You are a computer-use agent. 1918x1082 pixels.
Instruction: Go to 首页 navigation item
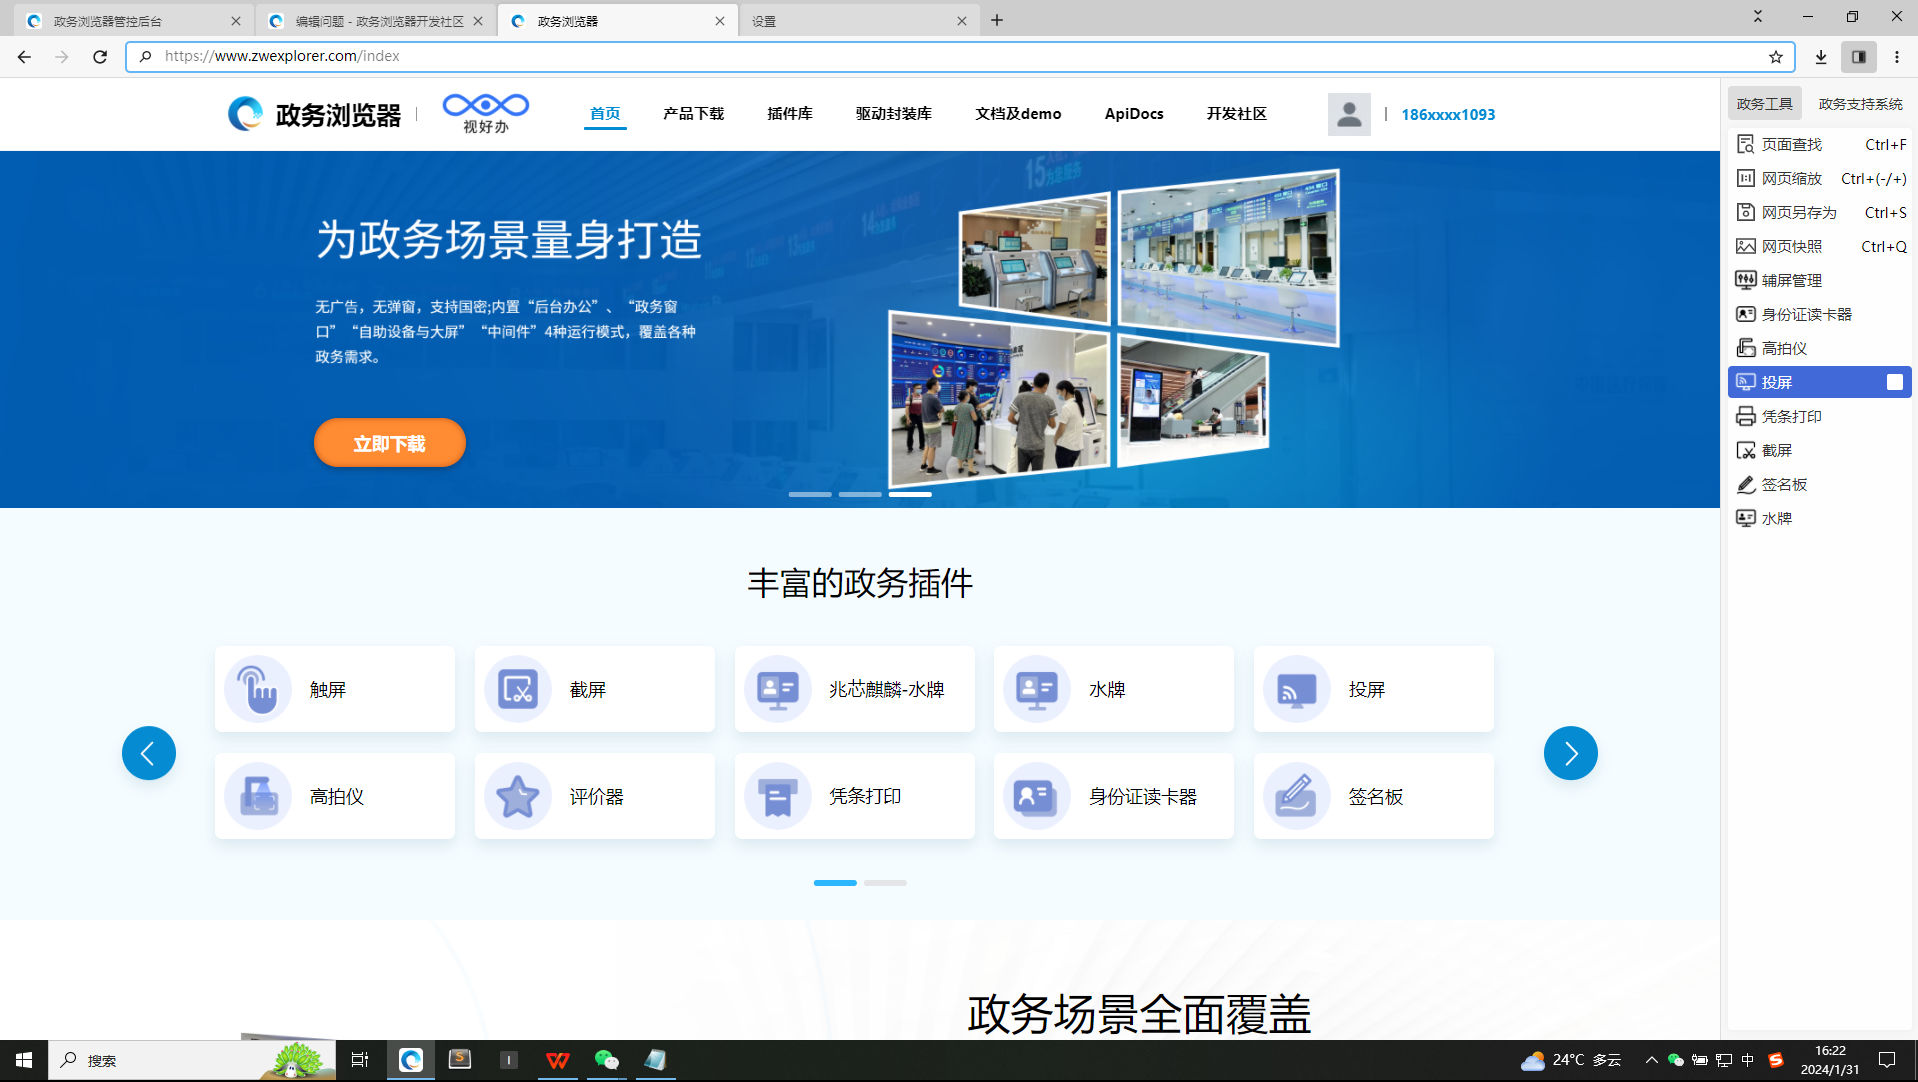pos(605,114)
